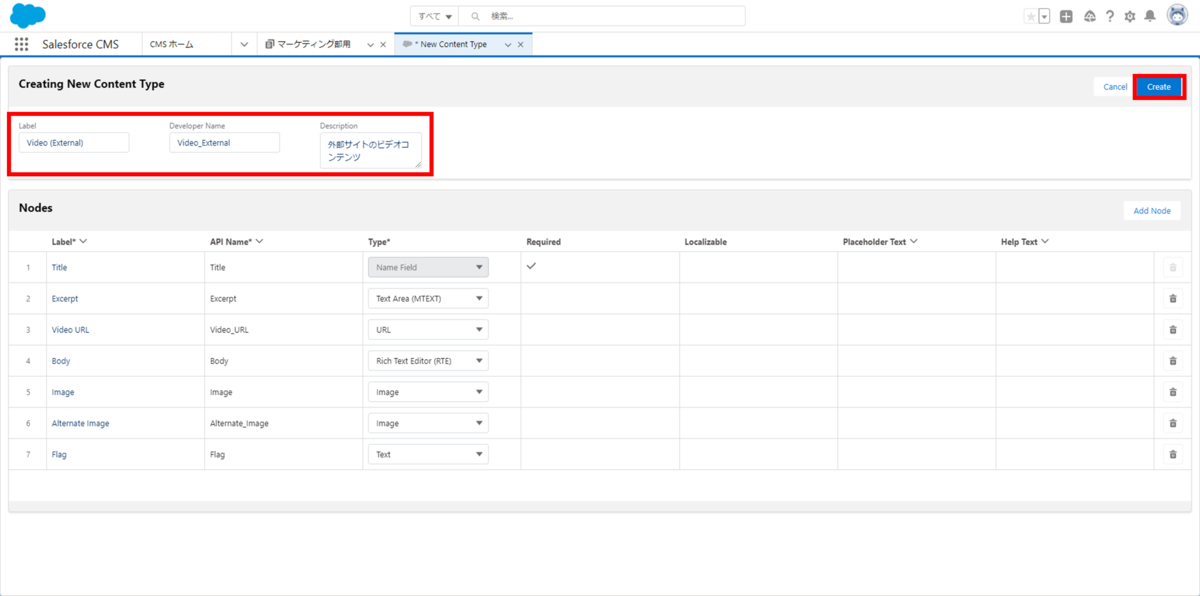
Task: Click the Create button
Action: pyautogui.click(x=1159, y=87)
